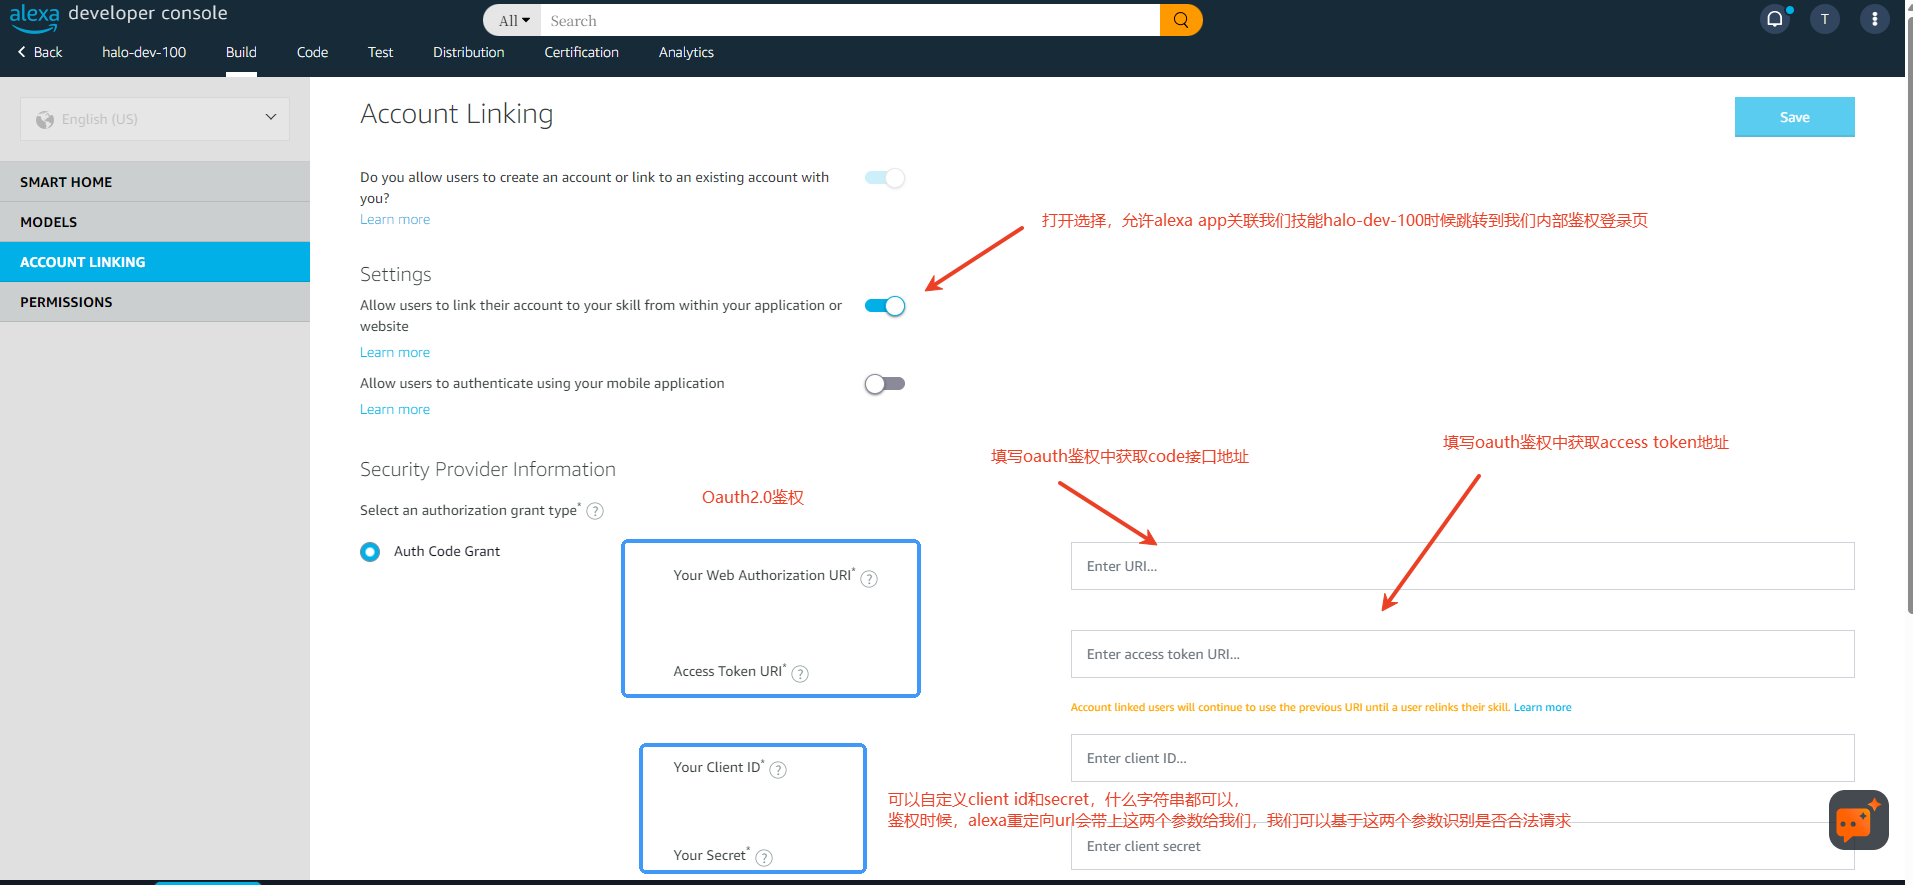This screenshot has height=885, width=1913.
Task: Open the Certification tab
Action: (x=581, y=52)
